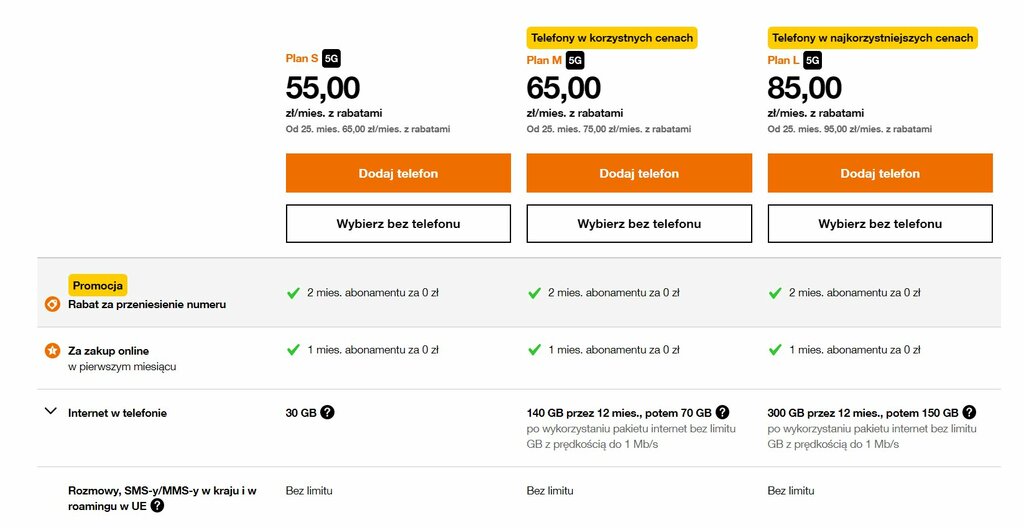Add a phone to Plan S

click(x=398, y=173)
